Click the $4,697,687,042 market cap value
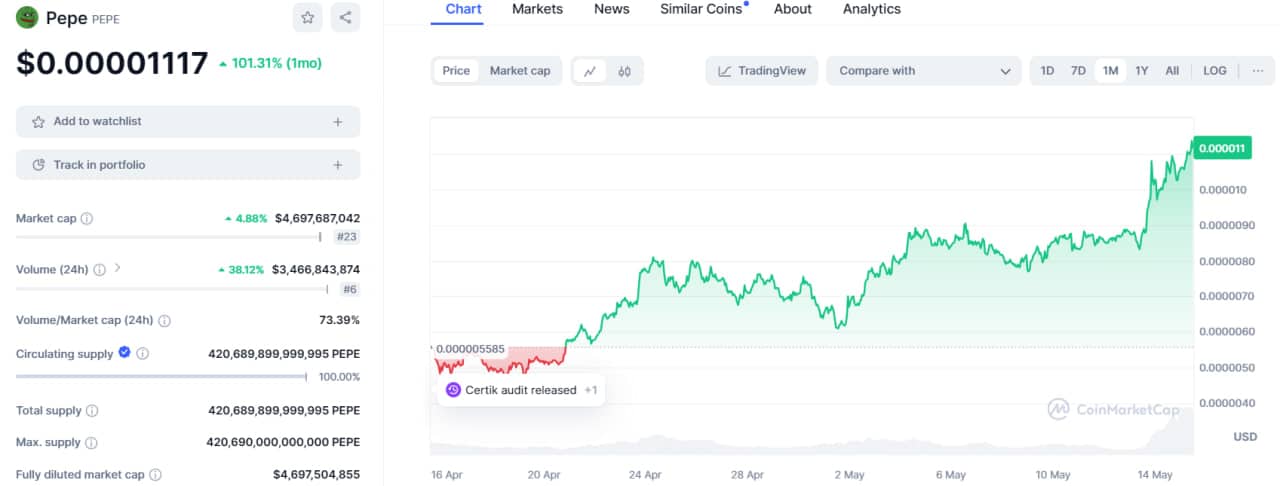 pyautogui.click(x=317, y=218)
